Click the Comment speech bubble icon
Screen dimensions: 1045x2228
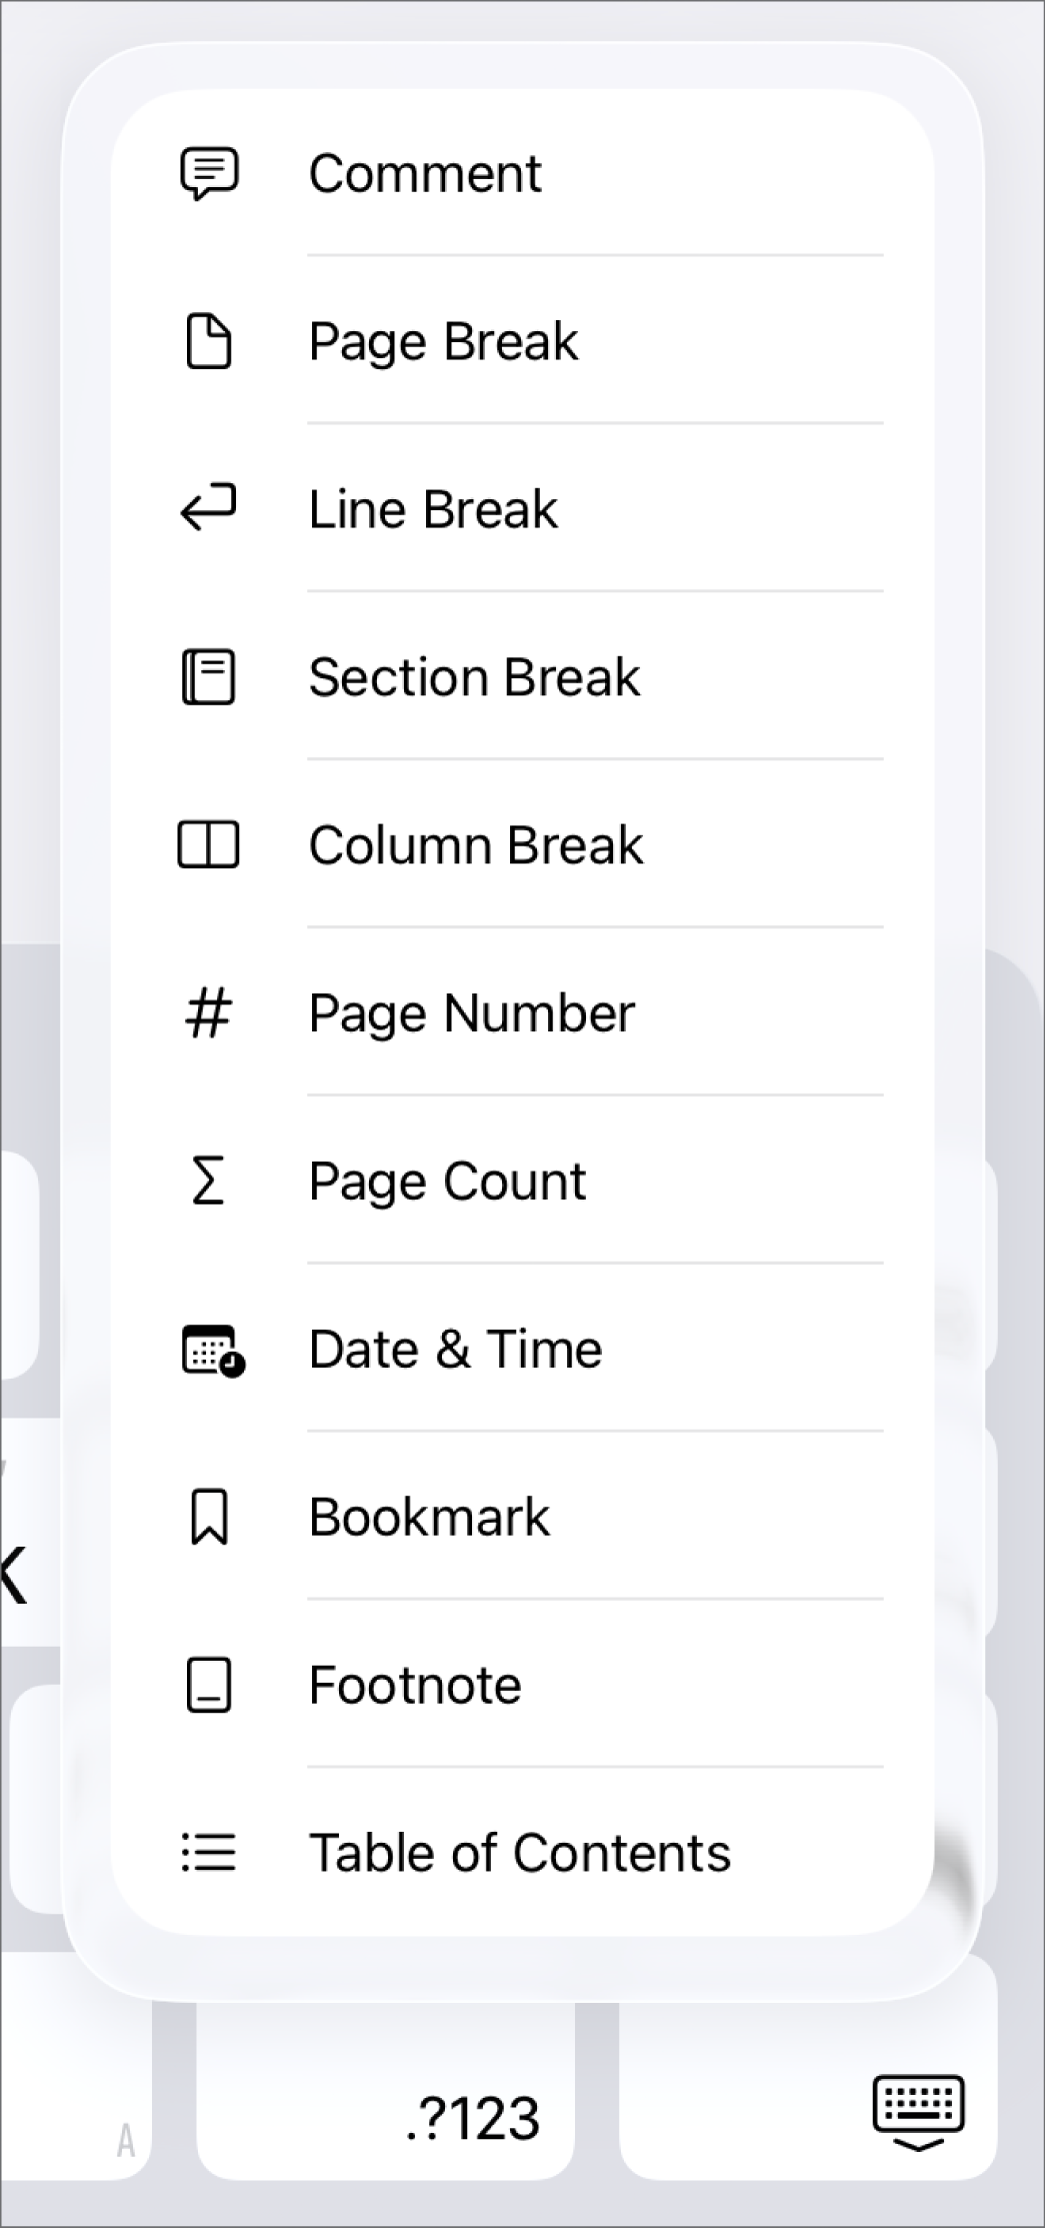[209, 174]
